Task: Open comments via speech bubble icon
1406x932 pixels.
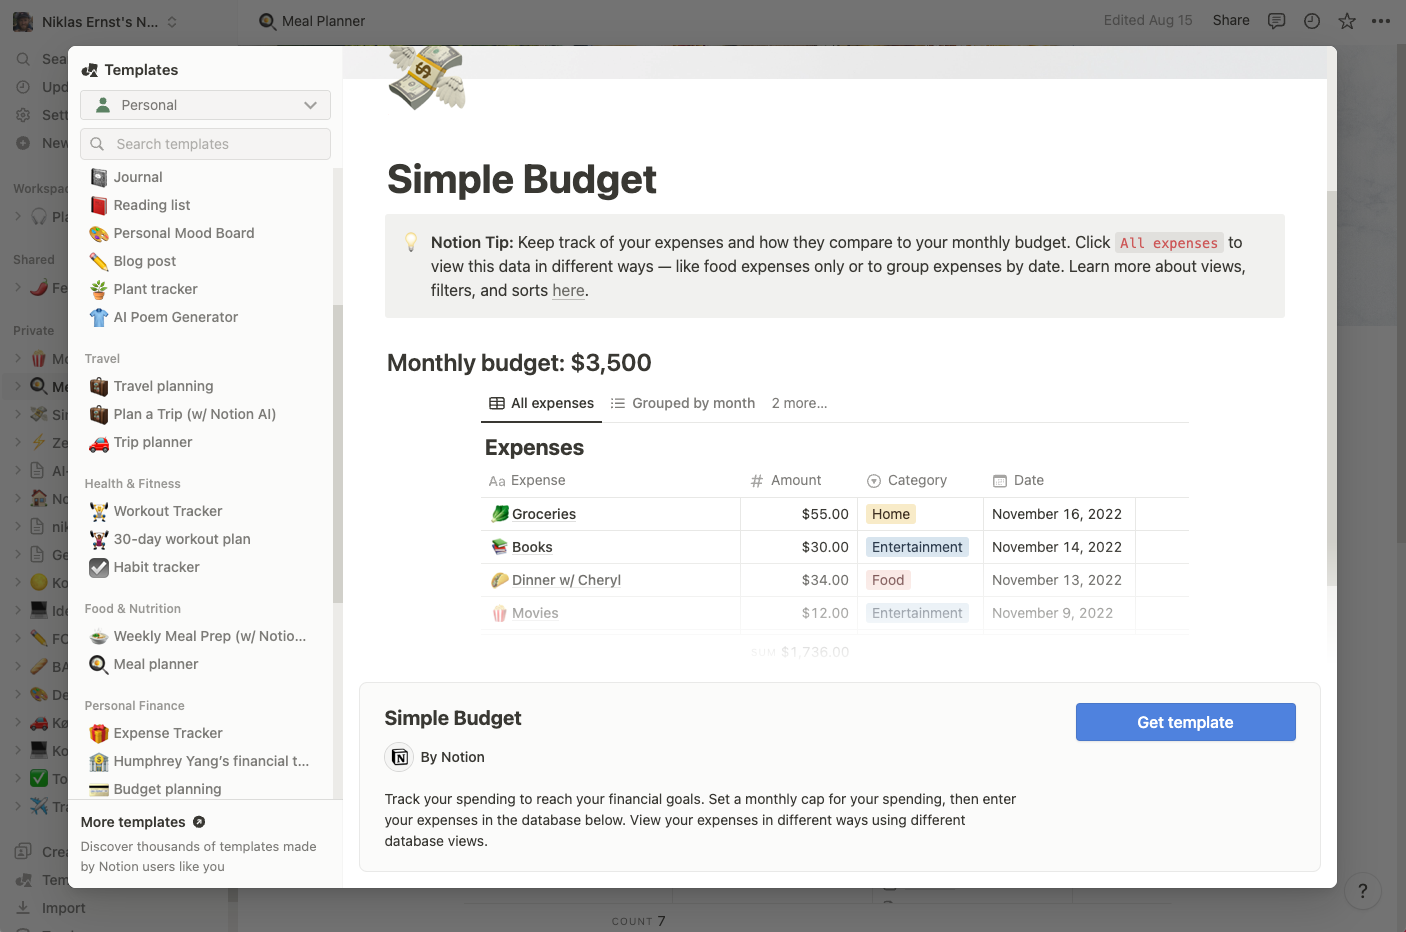Action: click(1276, 21)
